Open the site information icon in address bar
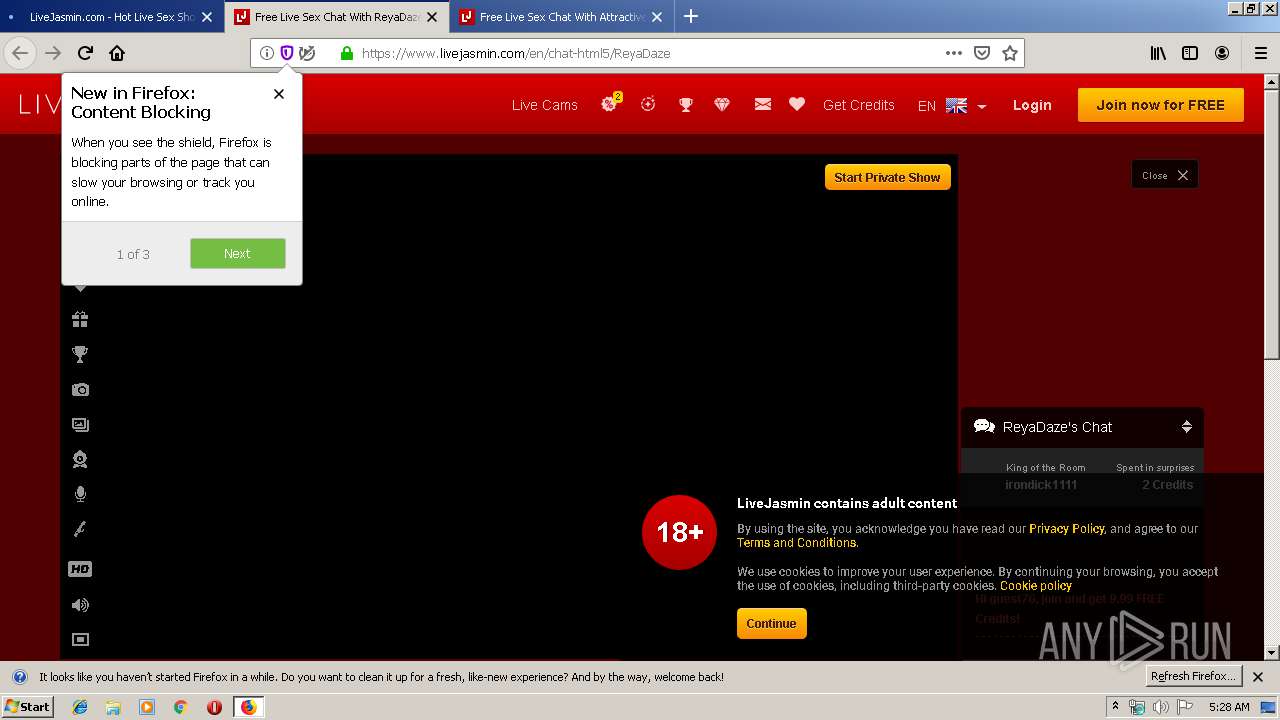 (266, 53)
